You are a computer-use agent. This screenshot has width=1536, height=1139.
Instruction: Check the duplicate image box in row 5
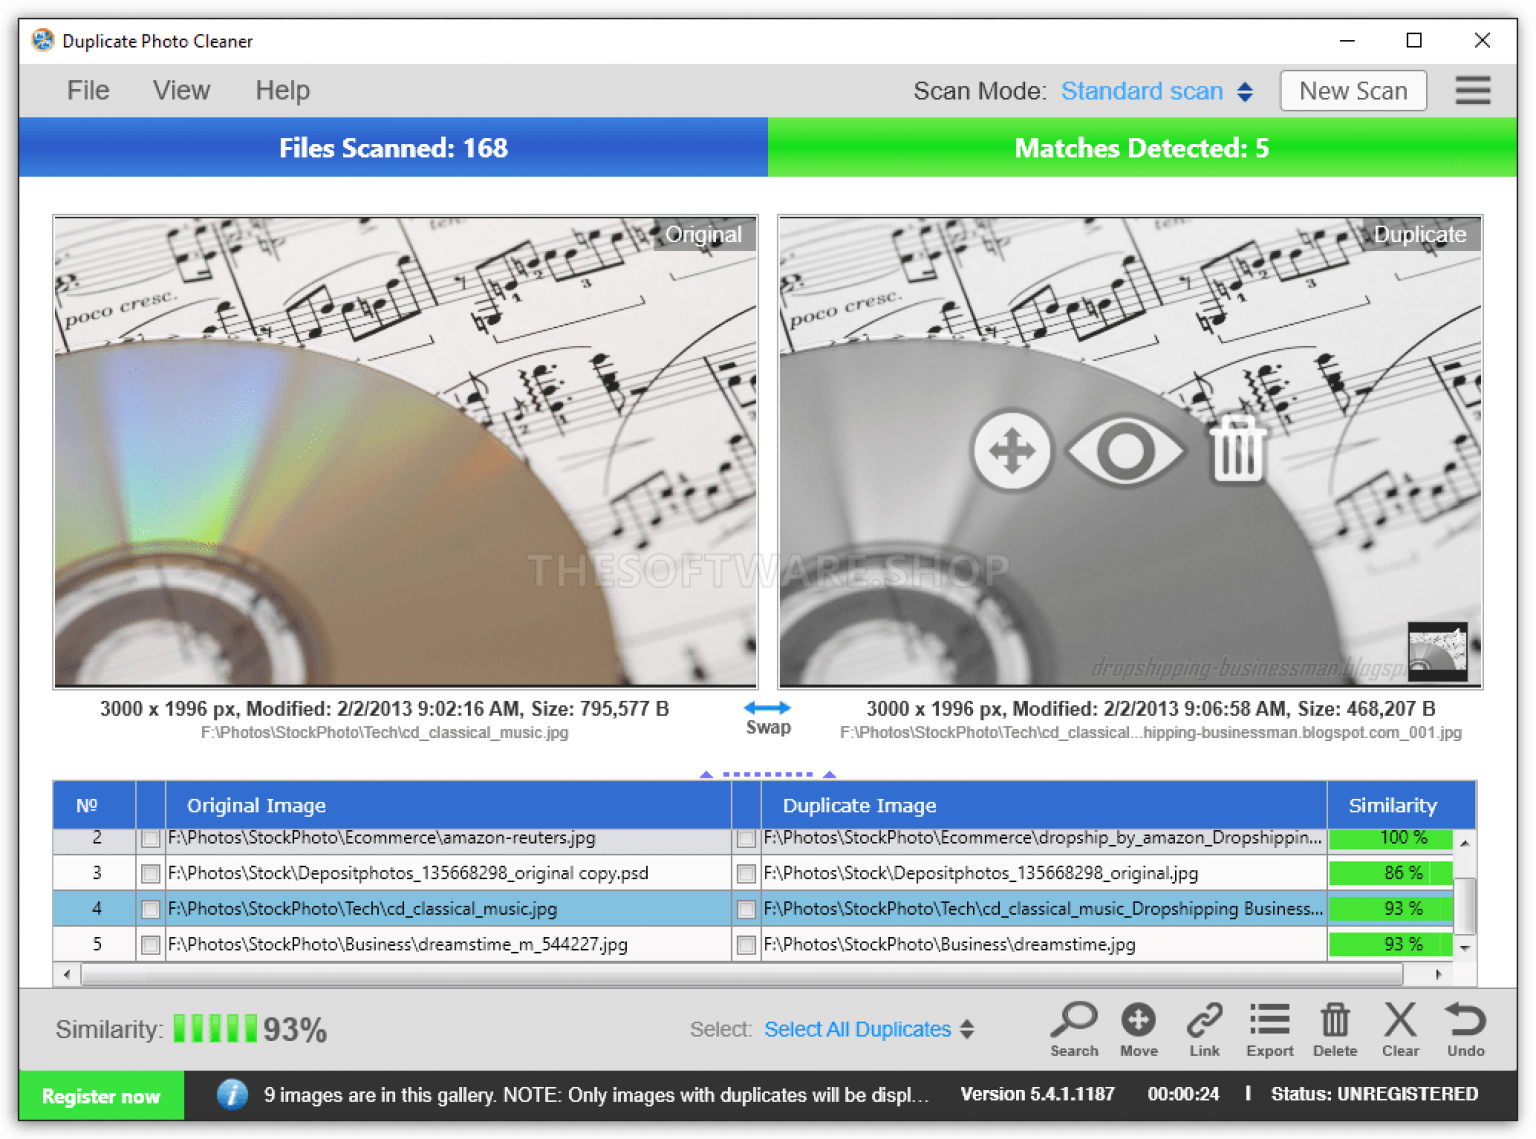[x=746, y=945]
